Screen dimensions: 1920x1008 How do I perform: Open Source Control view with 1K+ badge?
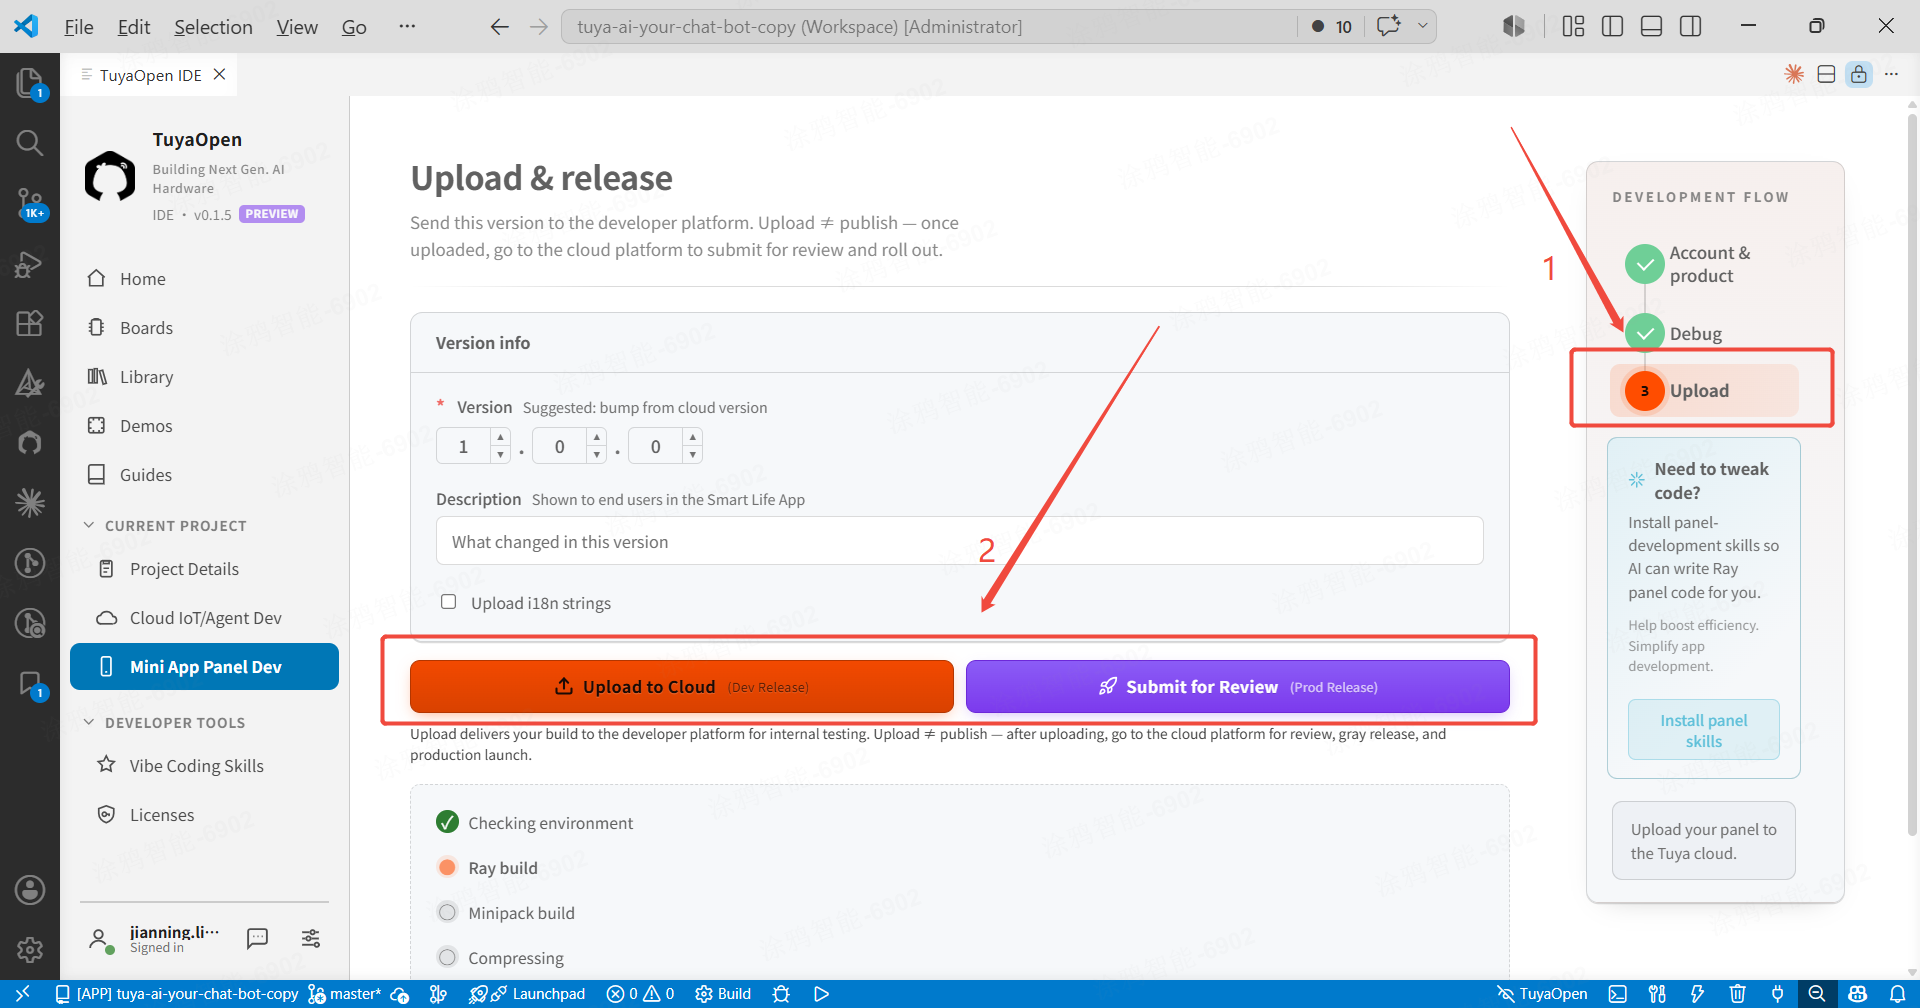tap(30, 203)
